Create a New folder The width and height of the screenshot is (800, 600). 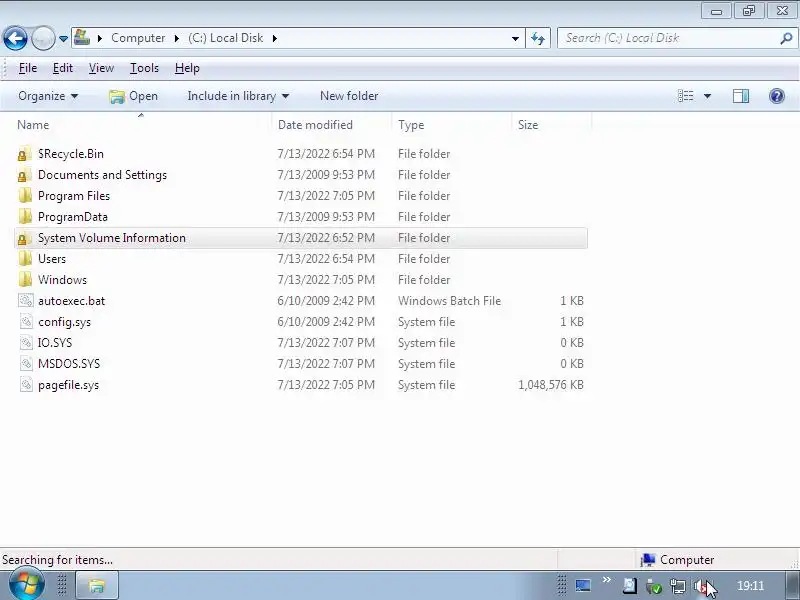(349, 96)
